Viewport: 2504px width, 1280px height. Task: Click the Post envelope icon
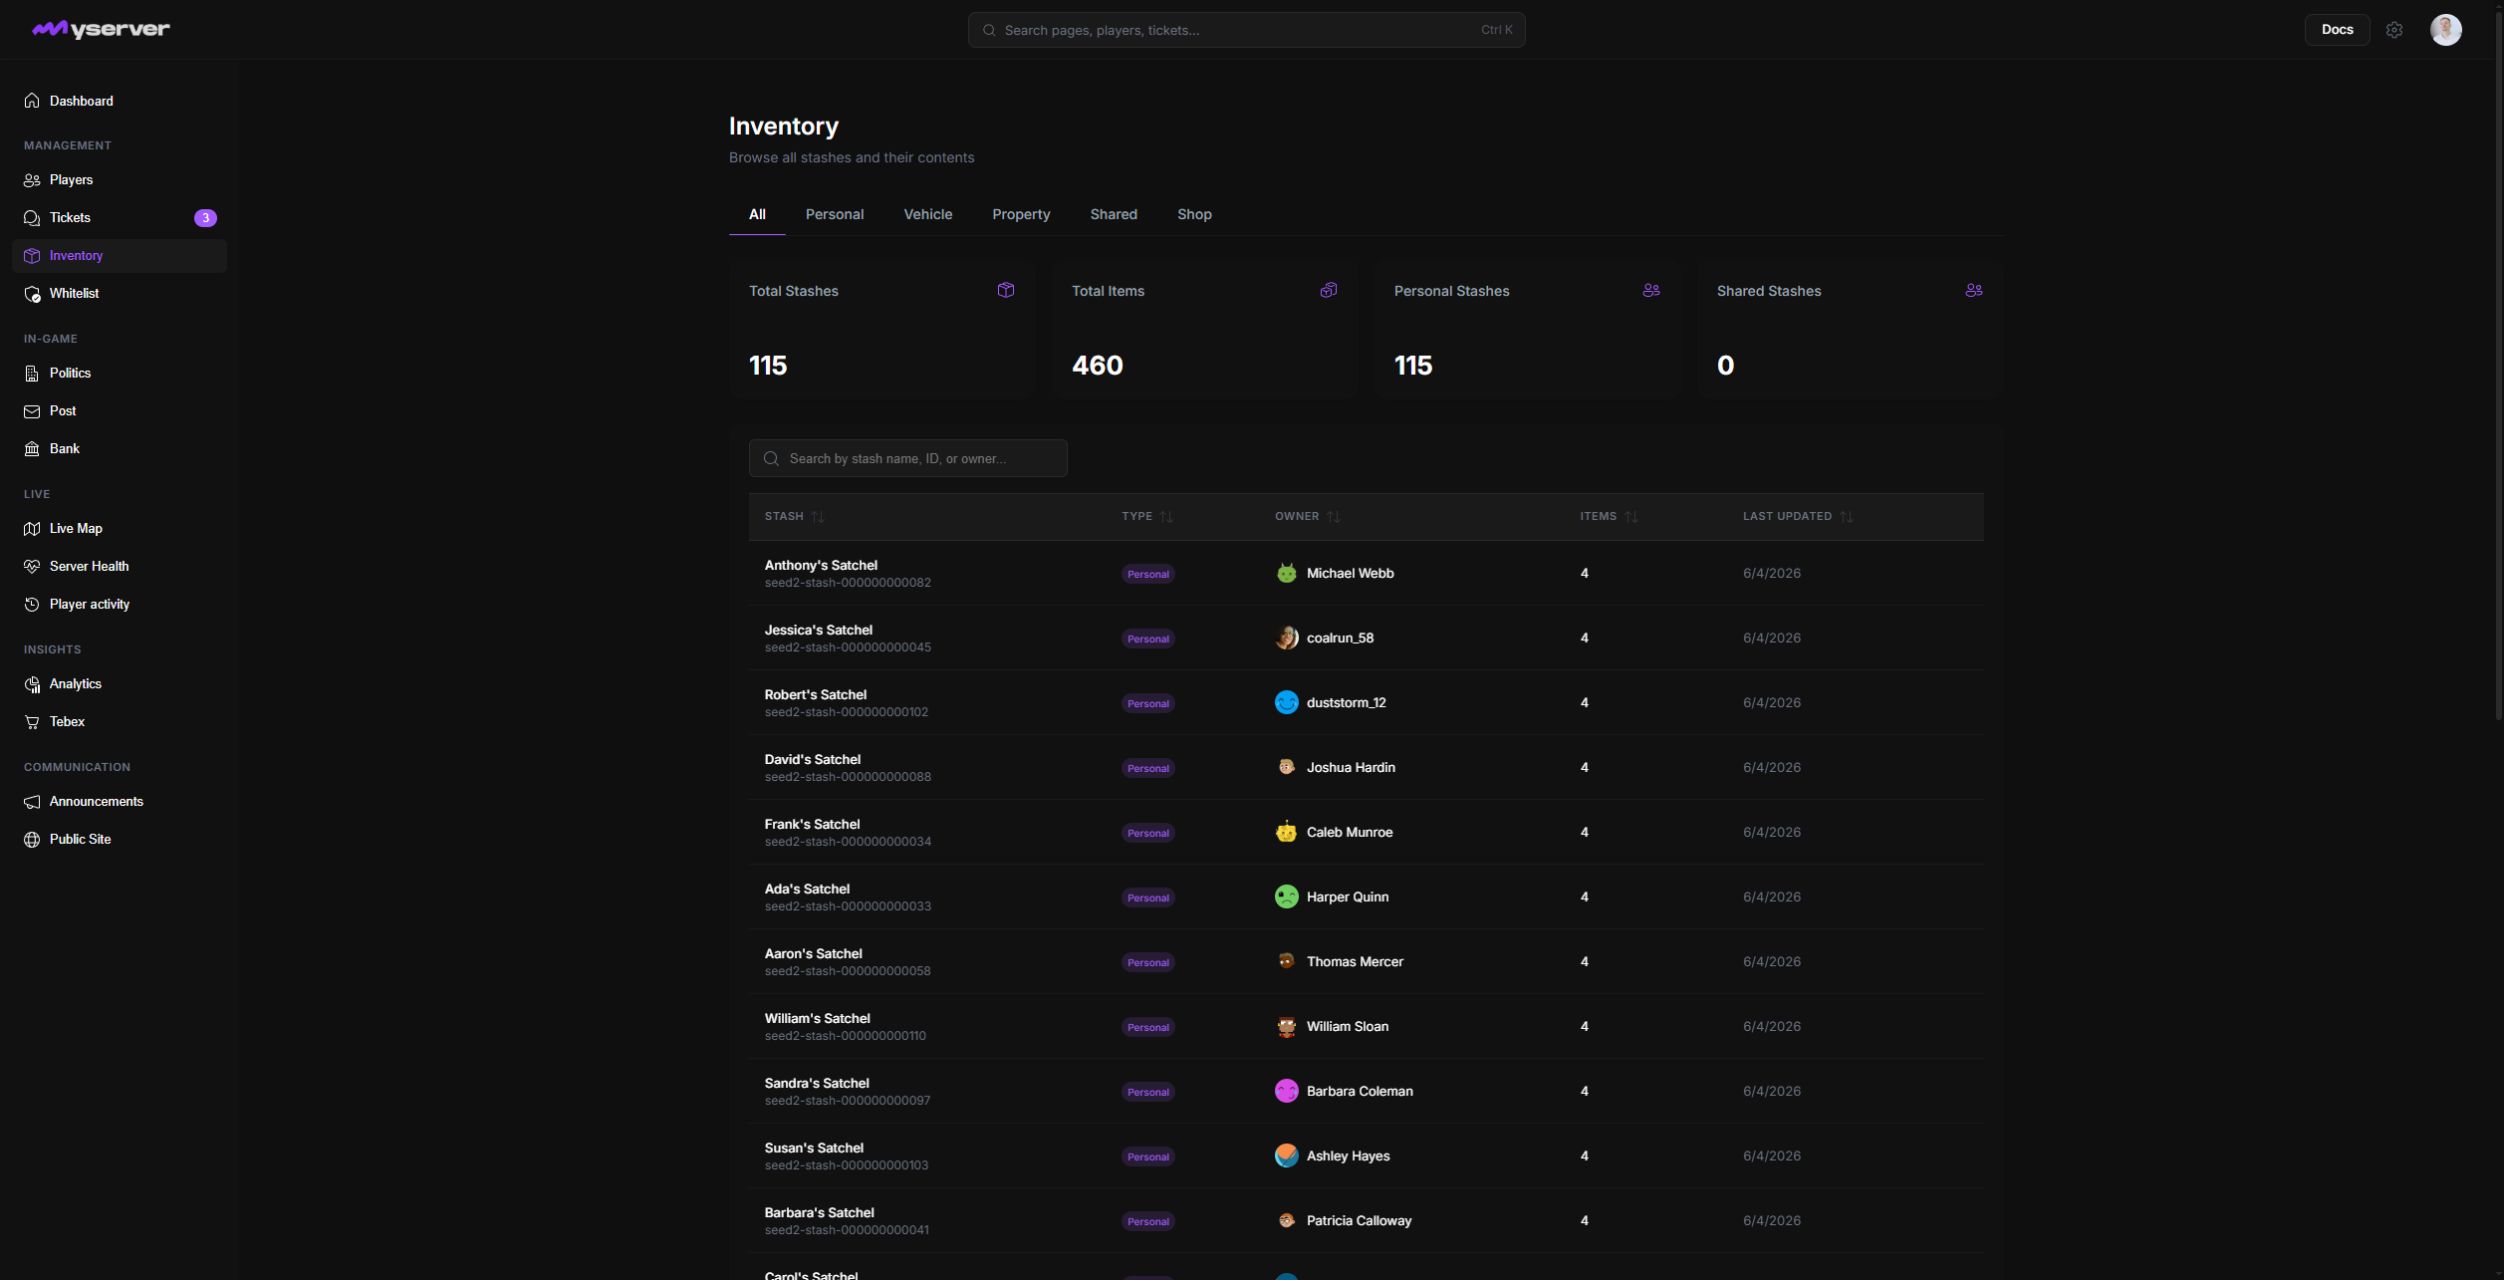pos(32,411)
